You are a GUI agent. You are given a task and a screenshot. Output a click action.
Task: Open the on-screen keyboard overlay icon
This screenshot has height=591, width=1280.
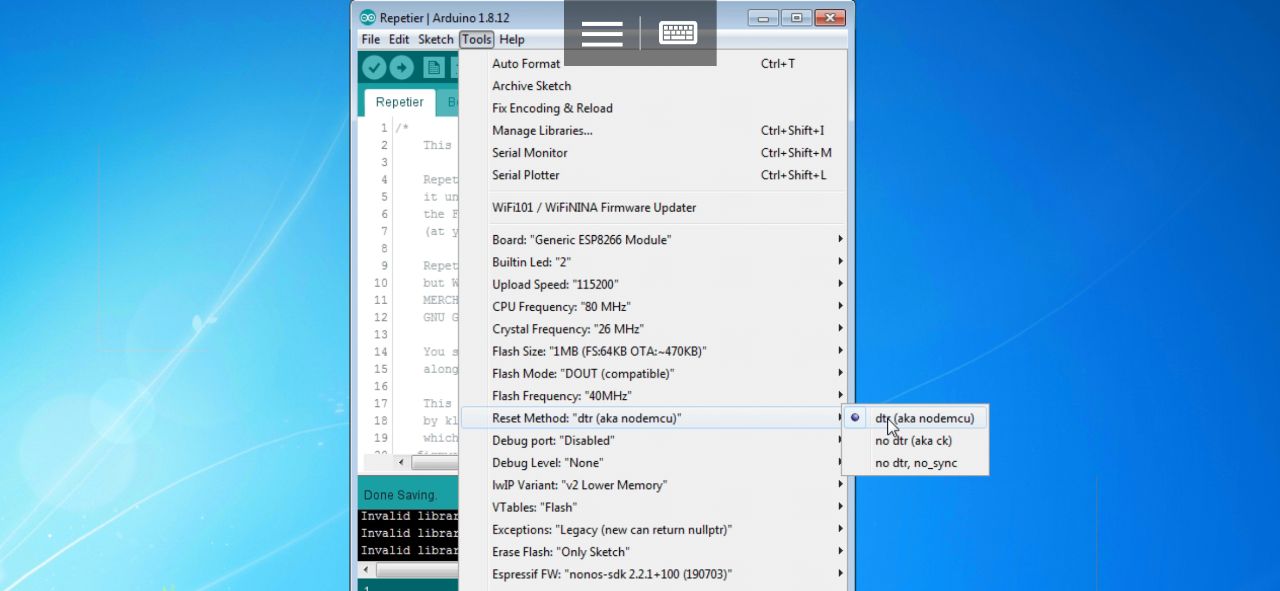pos(678,33)
